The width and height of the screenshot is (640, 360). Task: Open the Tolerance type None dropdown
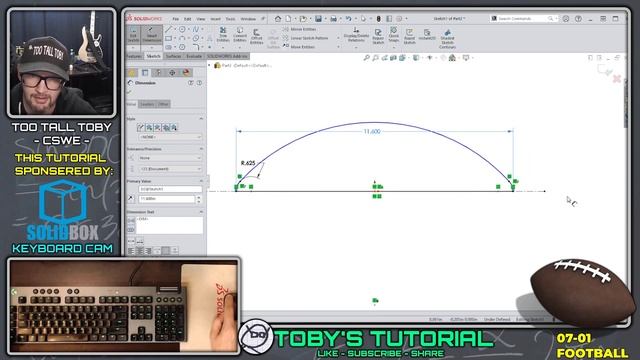pyautogui.click(x=170, y=158)
